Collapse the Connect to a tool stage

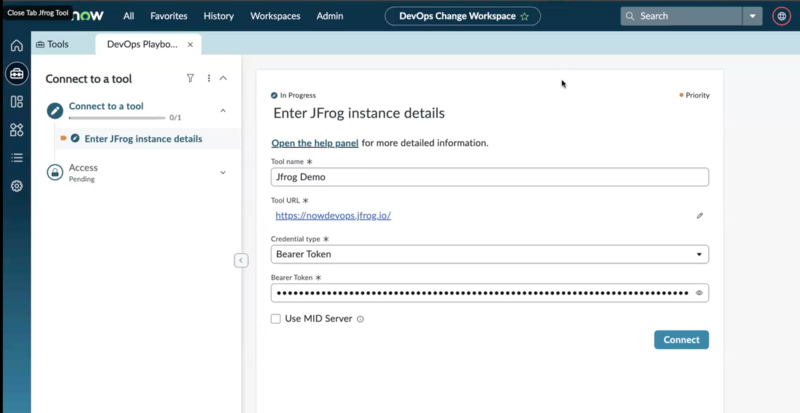[223, 110]
